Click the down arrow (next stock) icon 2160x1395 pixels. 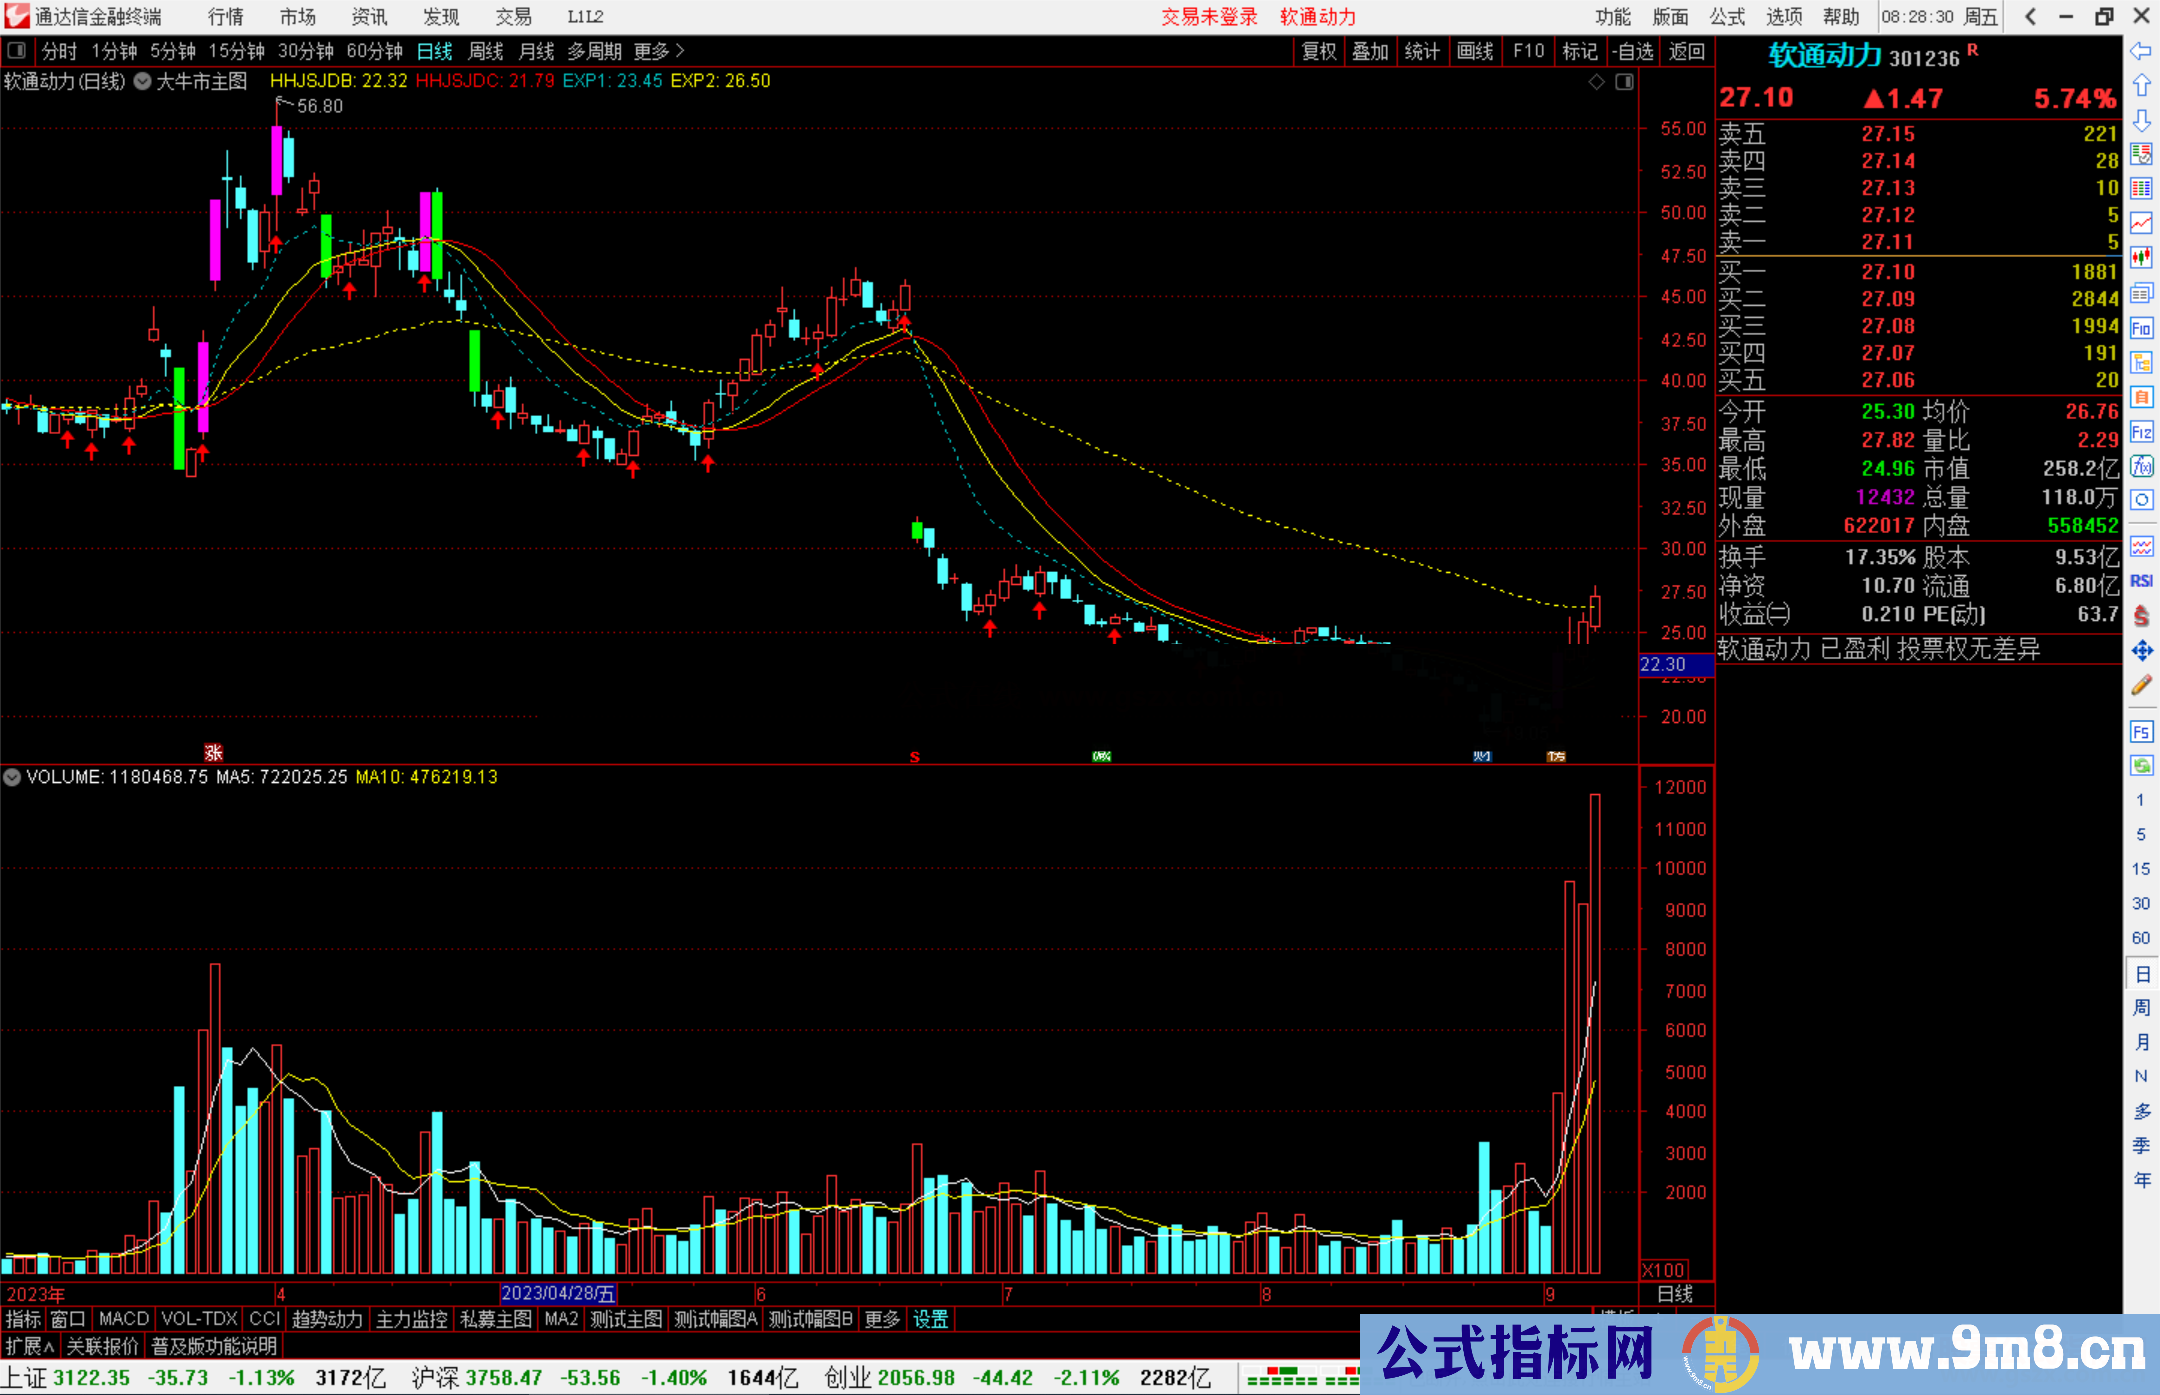click(2141, 121)
